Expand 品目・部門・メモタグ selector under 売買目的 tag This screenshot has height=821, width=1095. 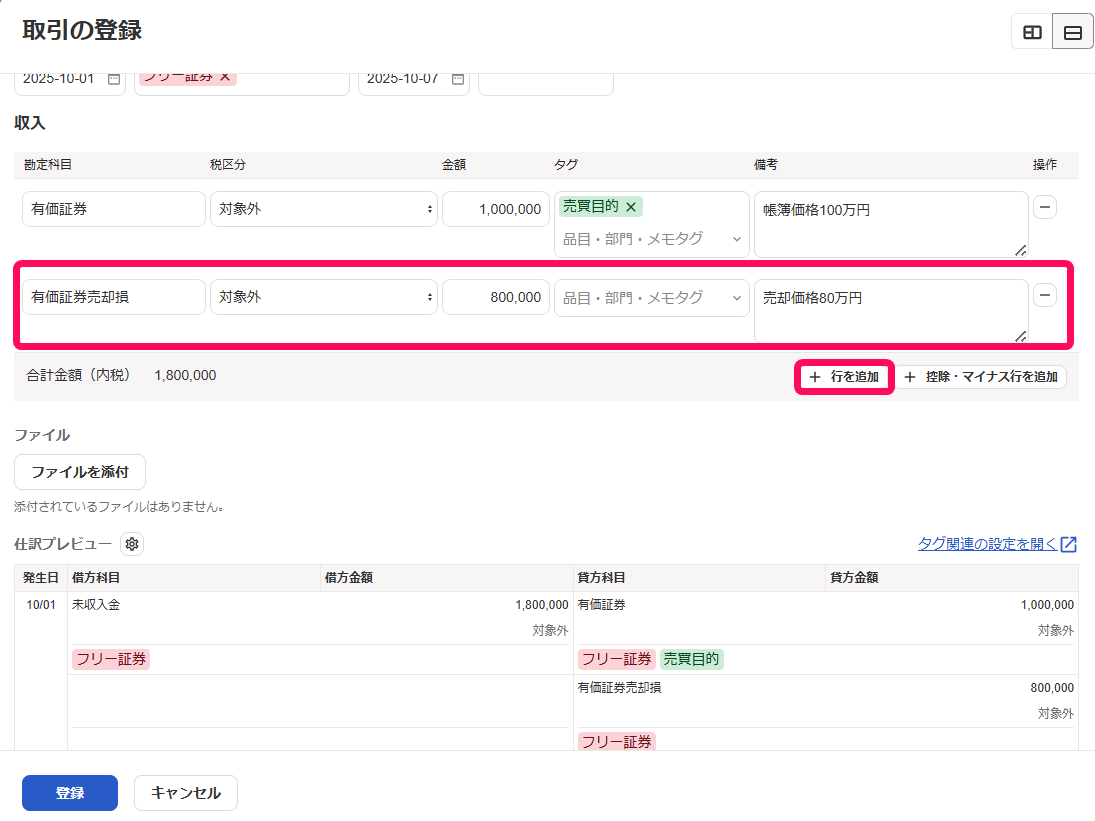(x=652, y=239)
